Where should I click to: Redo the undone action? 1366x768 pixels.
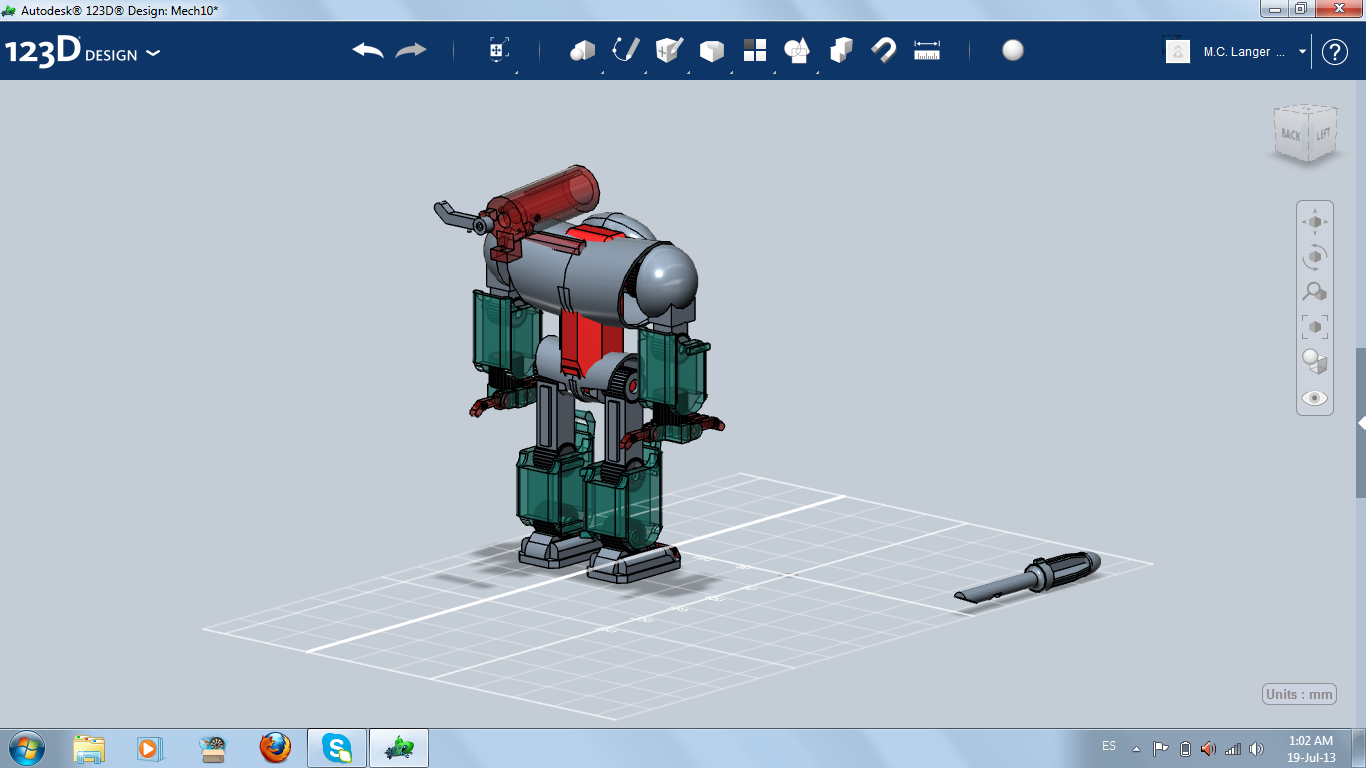pyautogui.click(x=411, y=50)
